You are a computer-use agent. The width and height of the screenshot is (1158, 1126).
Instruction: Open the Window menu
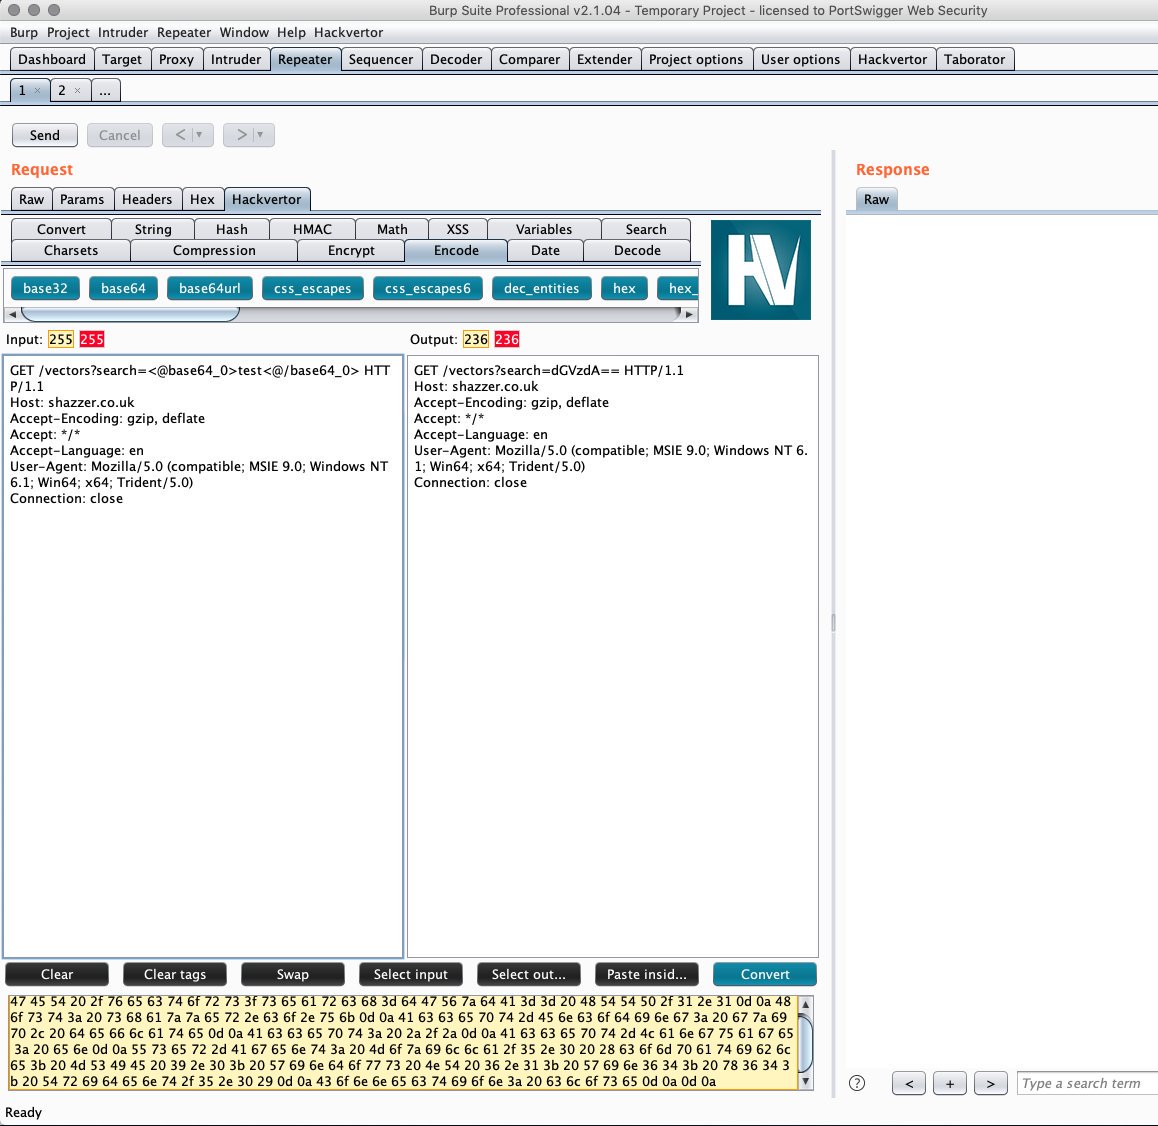(x=244, y=32)
